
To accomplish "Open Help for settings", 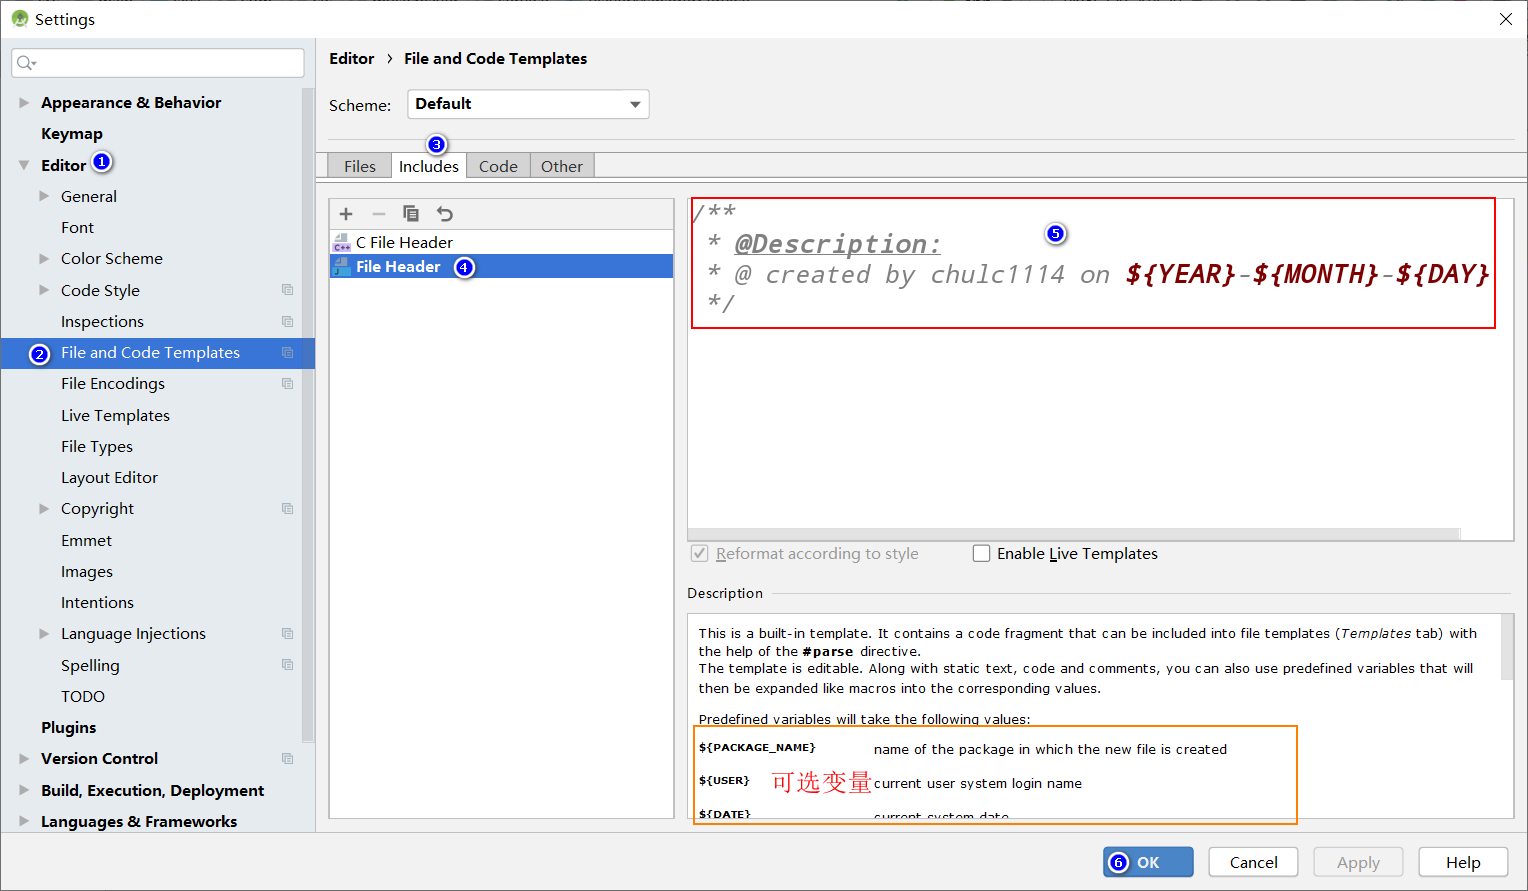I will [1463, 862].
